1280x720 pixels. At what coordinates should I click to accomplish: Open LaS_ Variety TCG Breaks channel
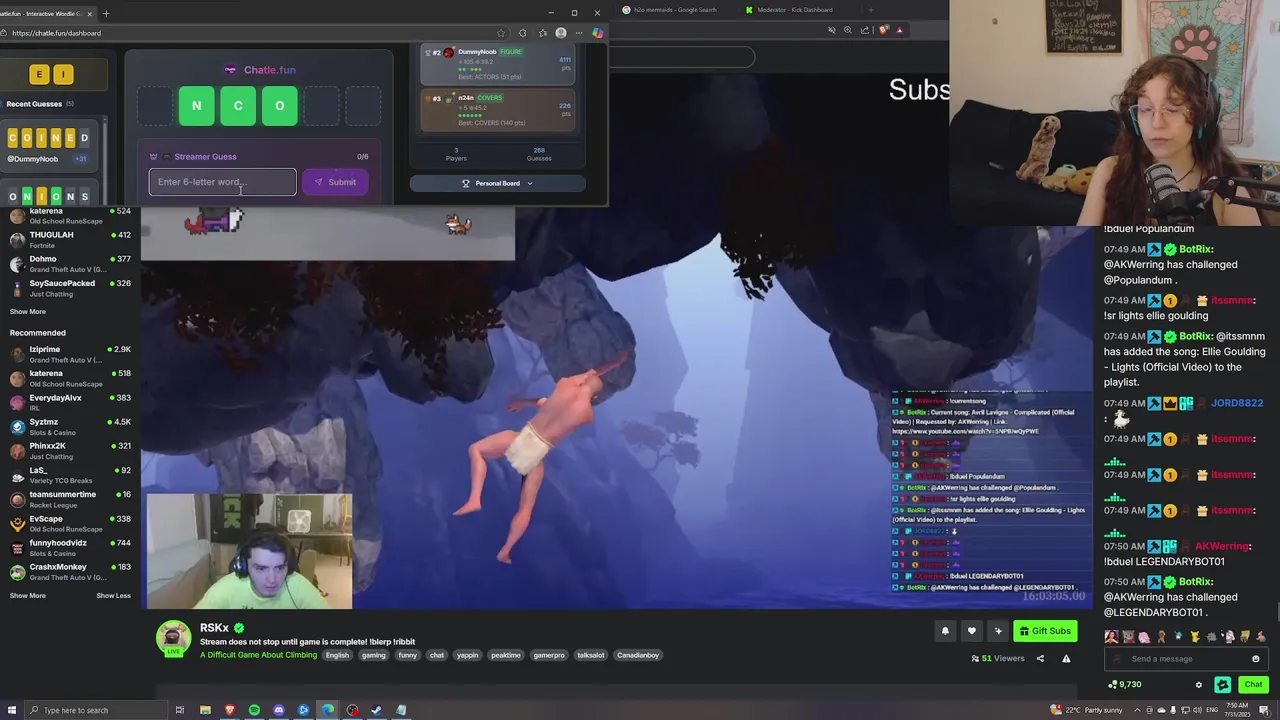(x=70, y=475)
